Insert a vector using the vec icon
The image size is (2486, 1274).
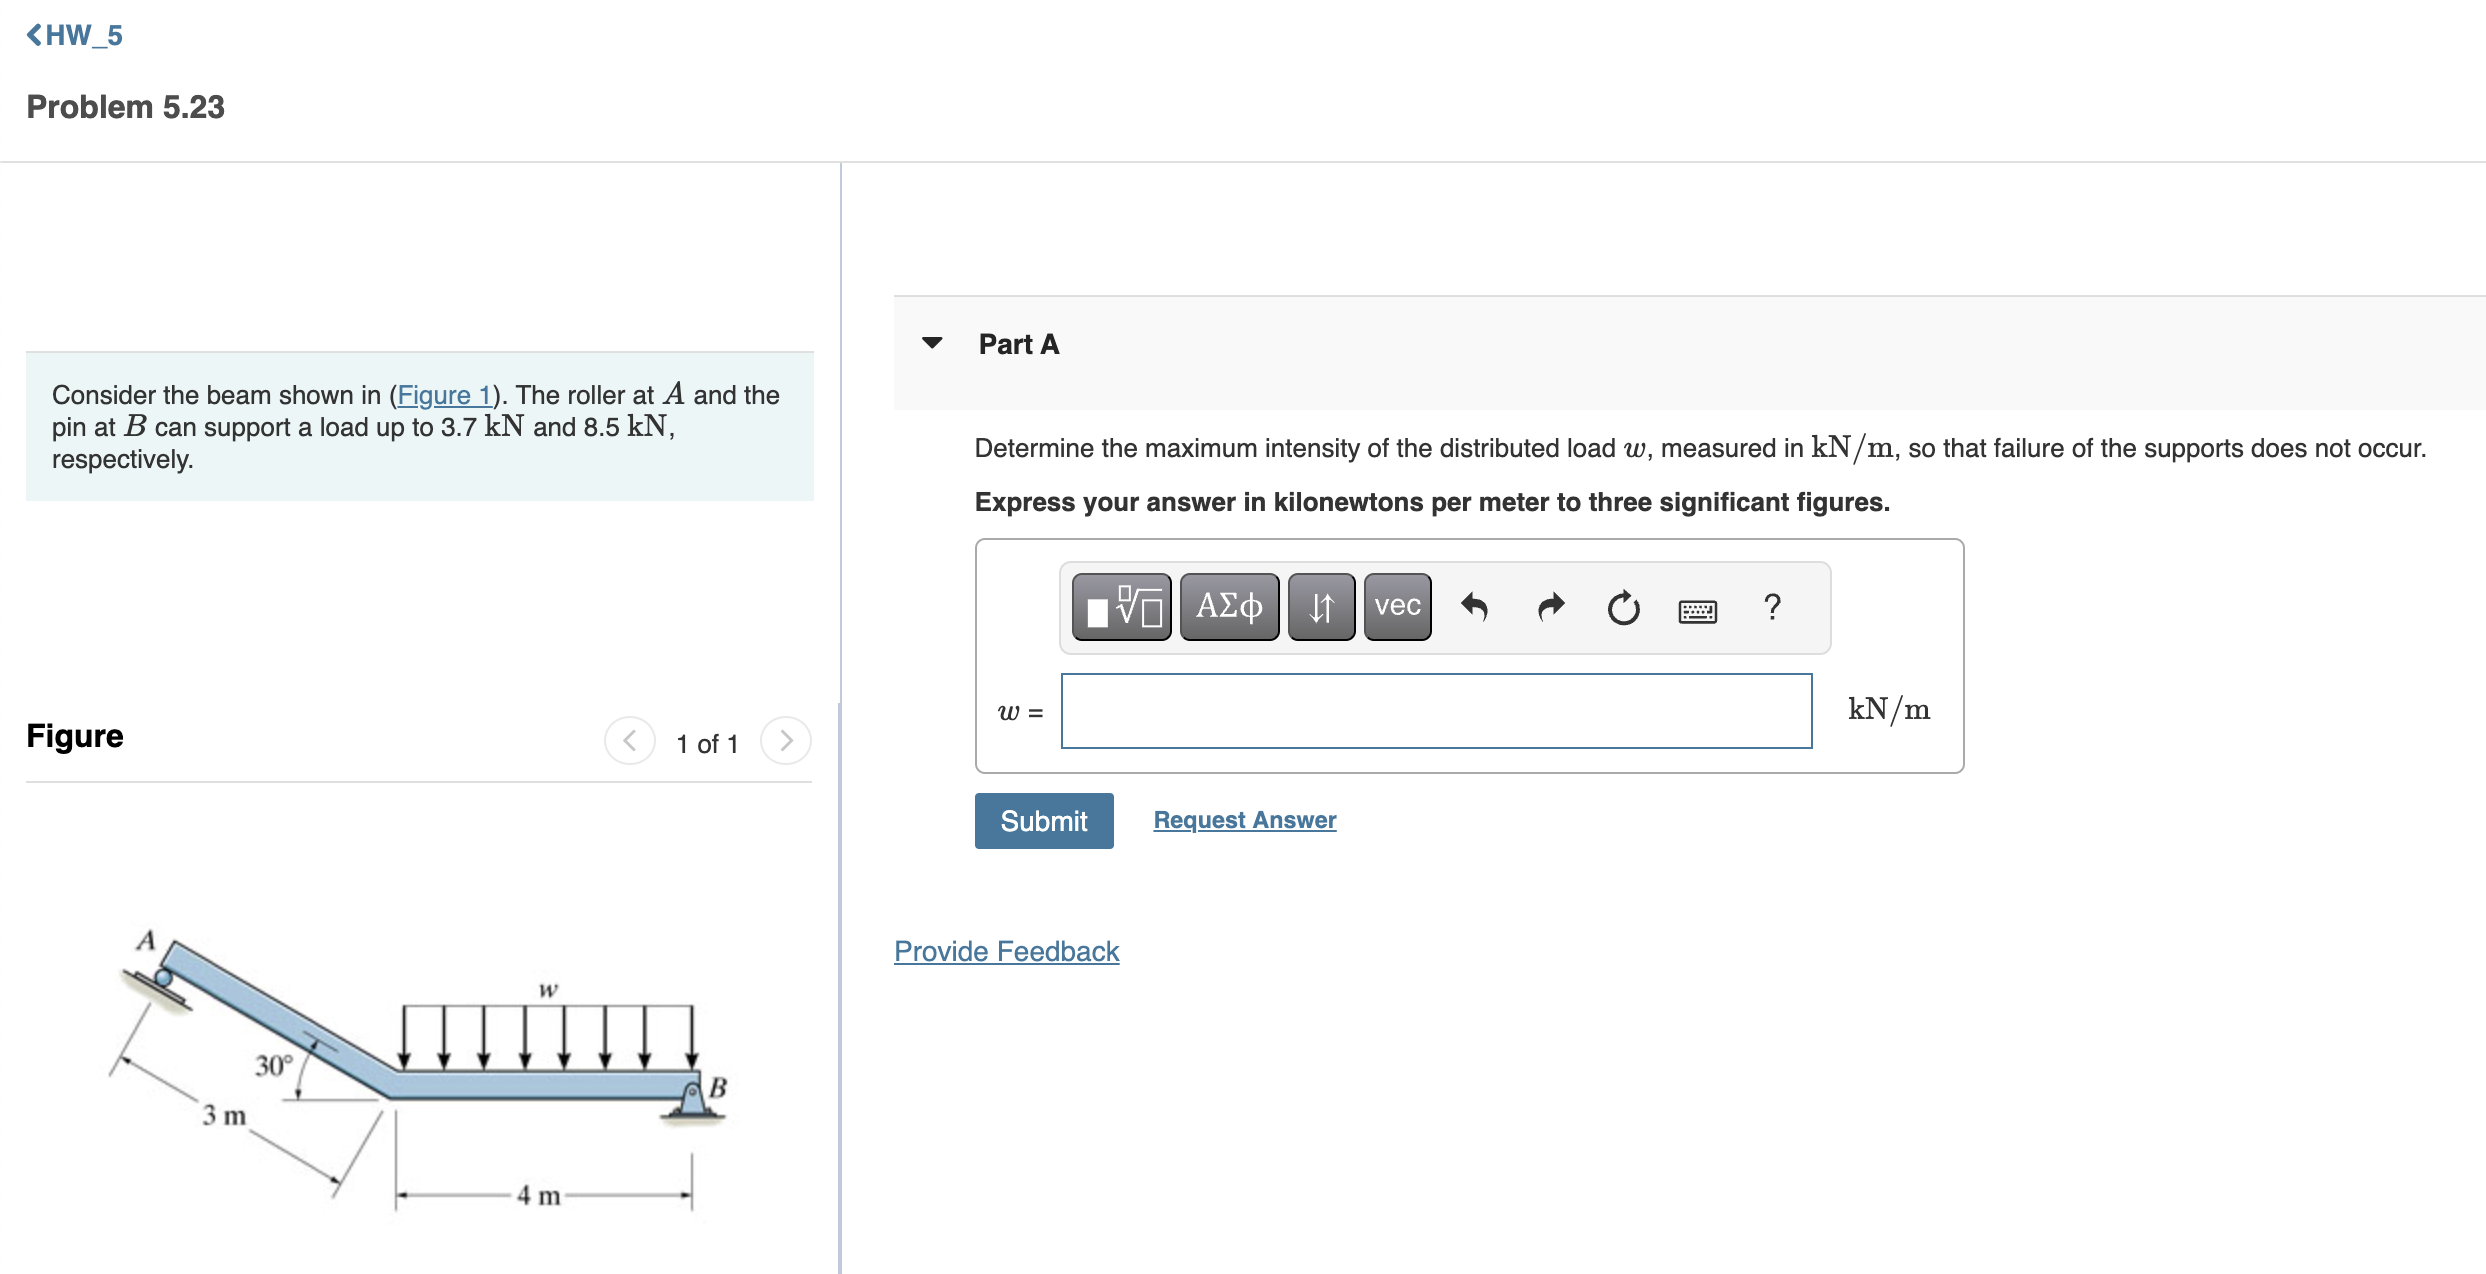[x=1396, y=606]
